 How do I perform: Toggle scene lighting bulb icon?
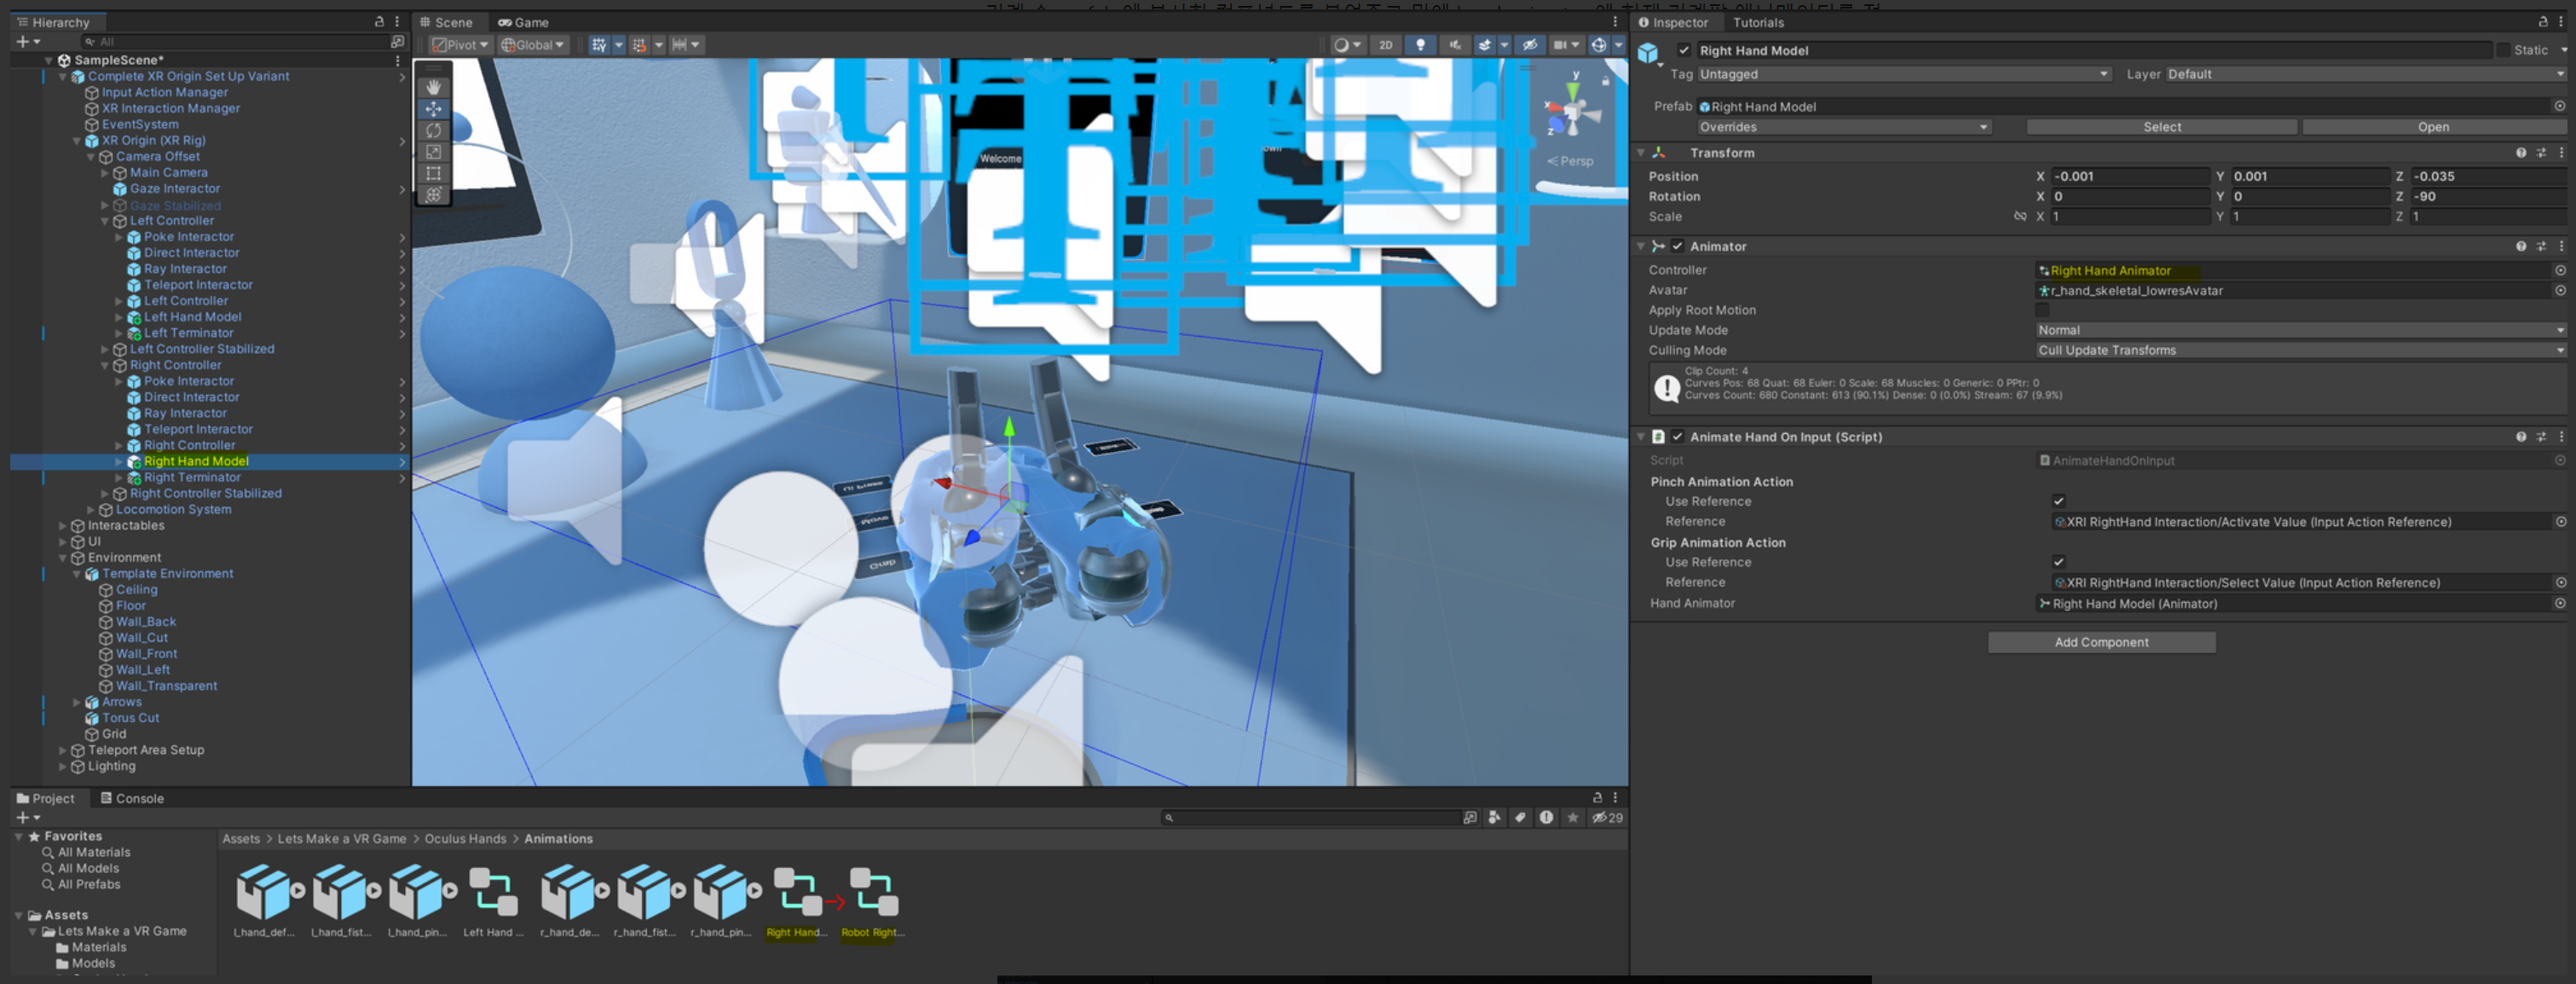tap(1420, 45)
